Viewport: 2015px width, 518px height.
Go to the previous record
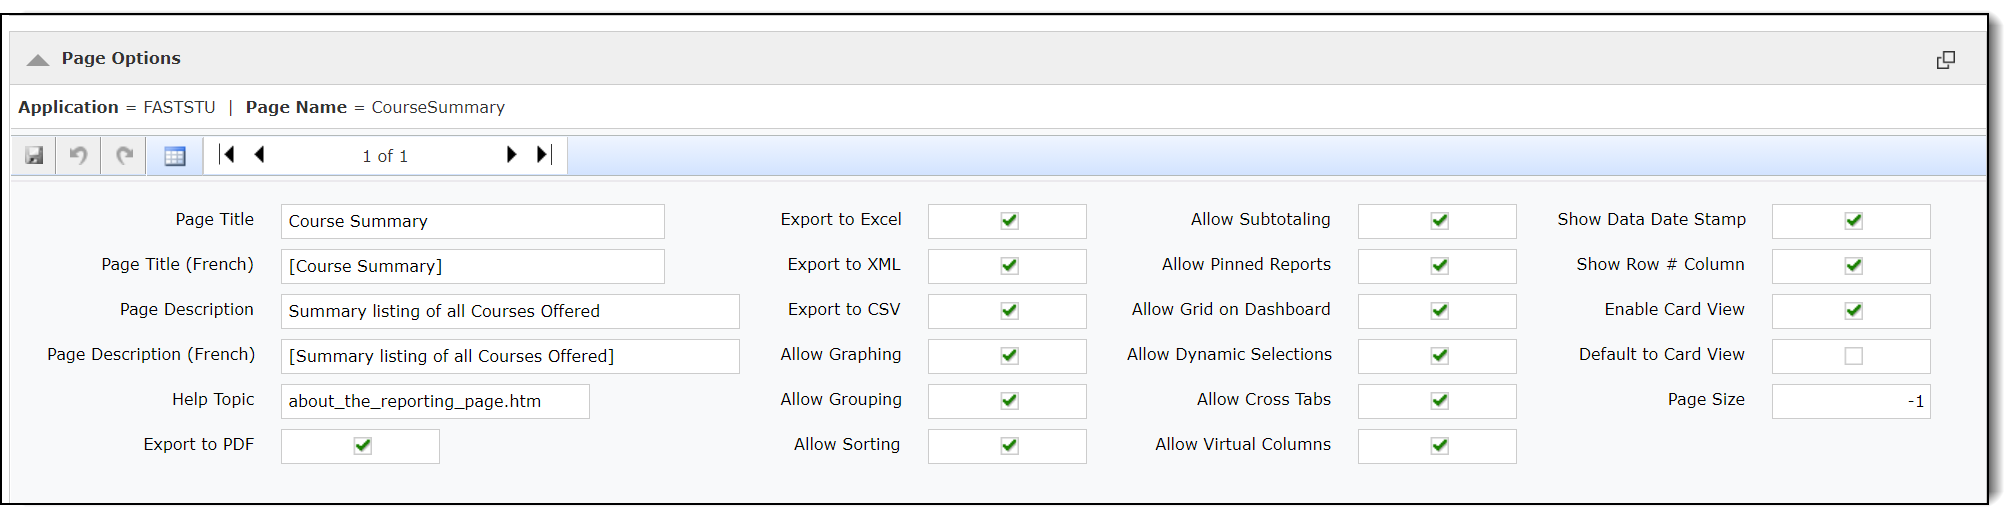point(260,155)
